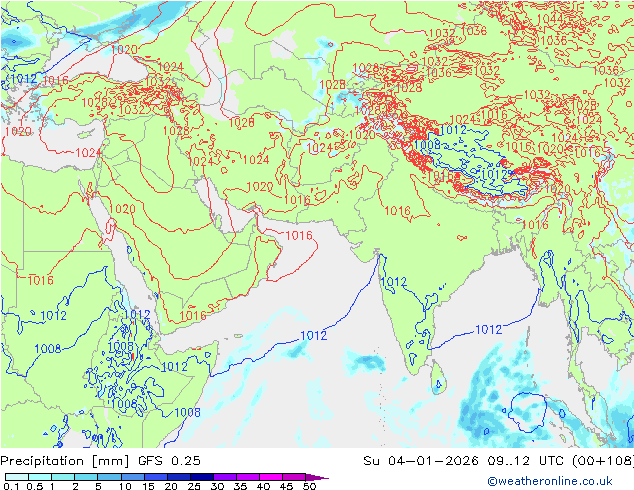Click the '50' value in the legend
Viewport: 634px width, 490px height.
point(309,486)
